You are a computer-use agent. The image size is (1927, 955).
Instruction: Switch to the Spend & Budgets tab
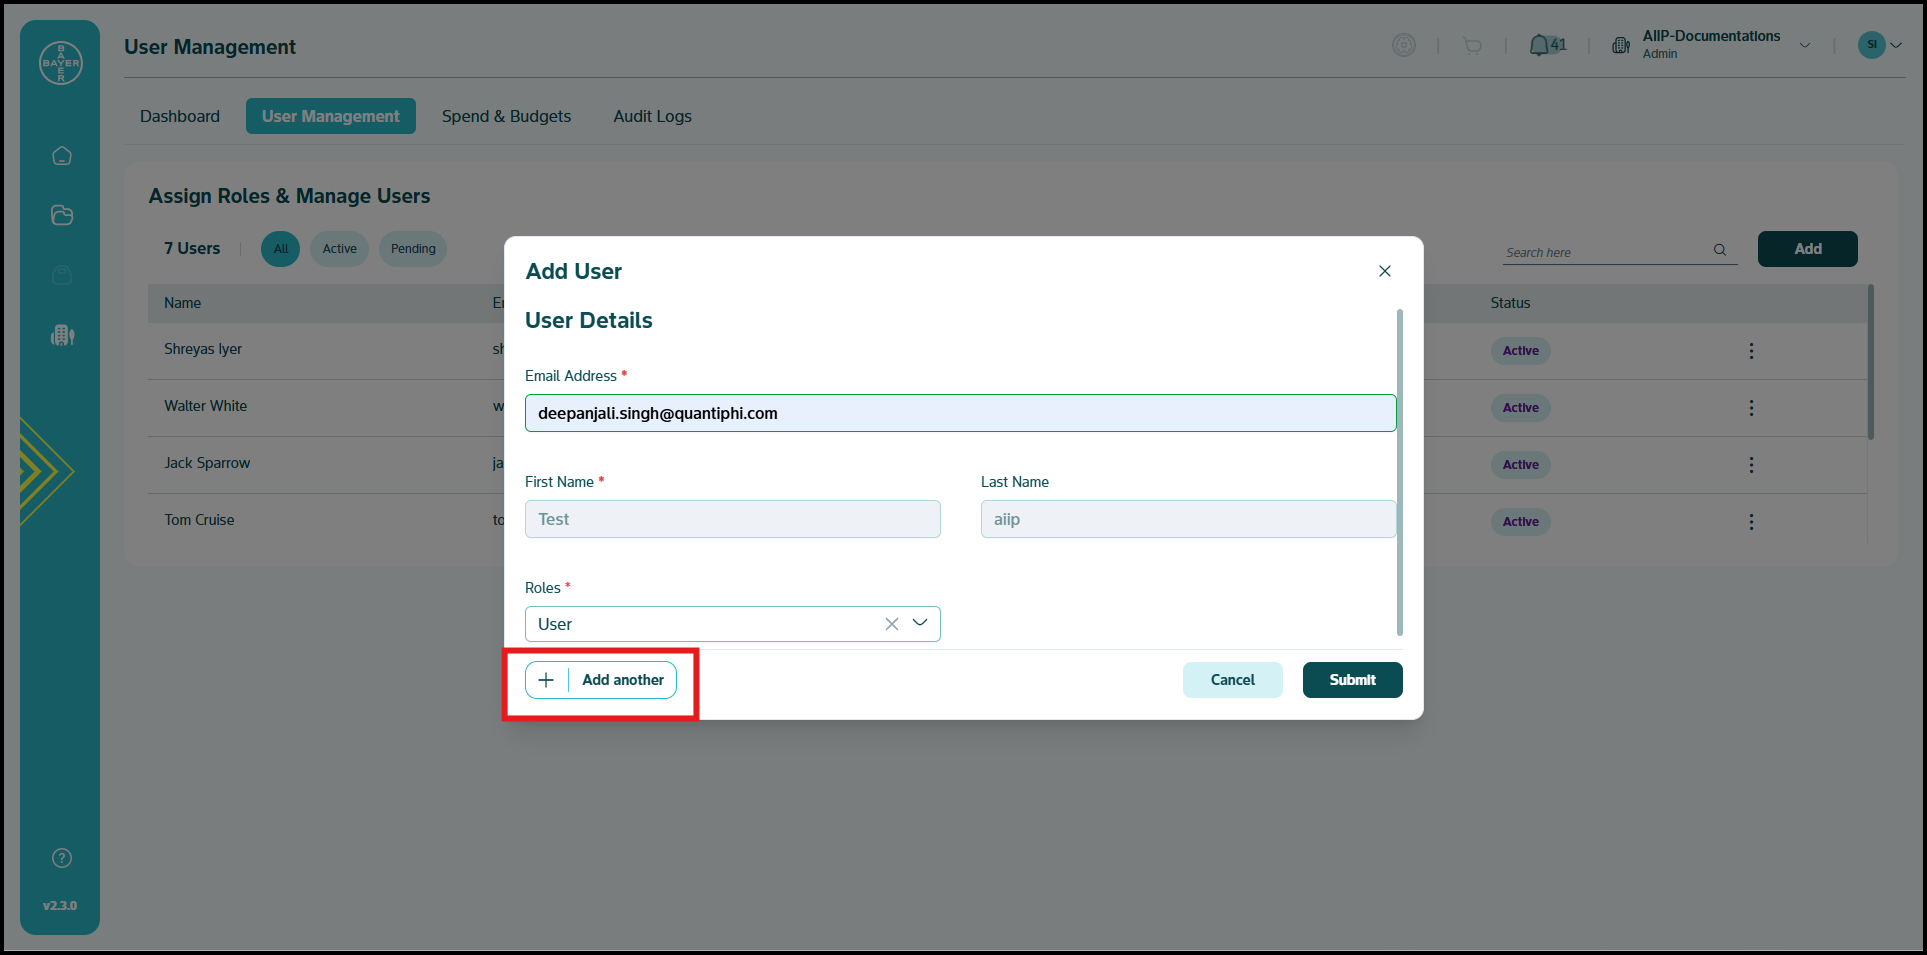pyautogui.click(x=506, y=116)
